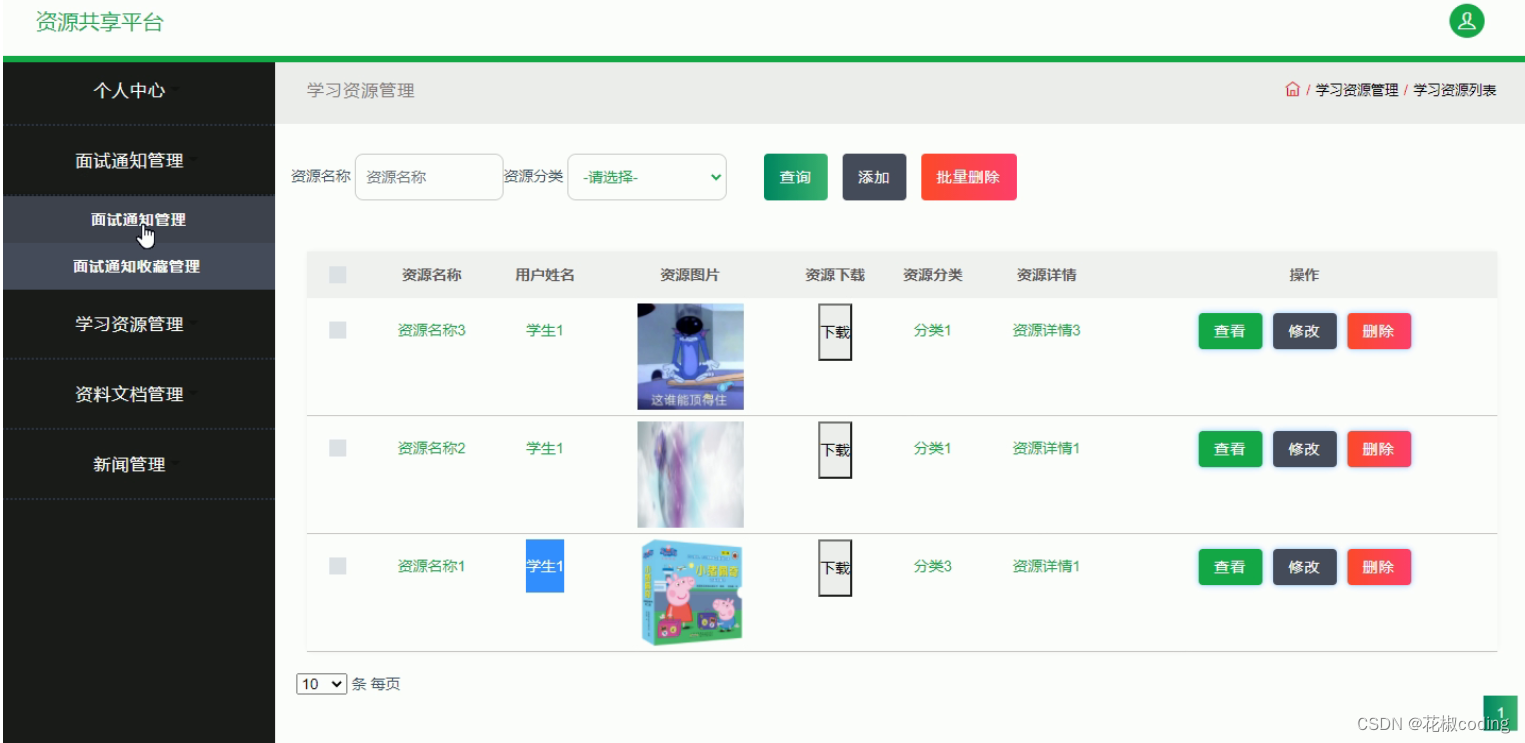The height and width of the screenshot is (743, 1525).
Task: Check the checkbox for 资源名称1 row
Action: click(337, 565)
